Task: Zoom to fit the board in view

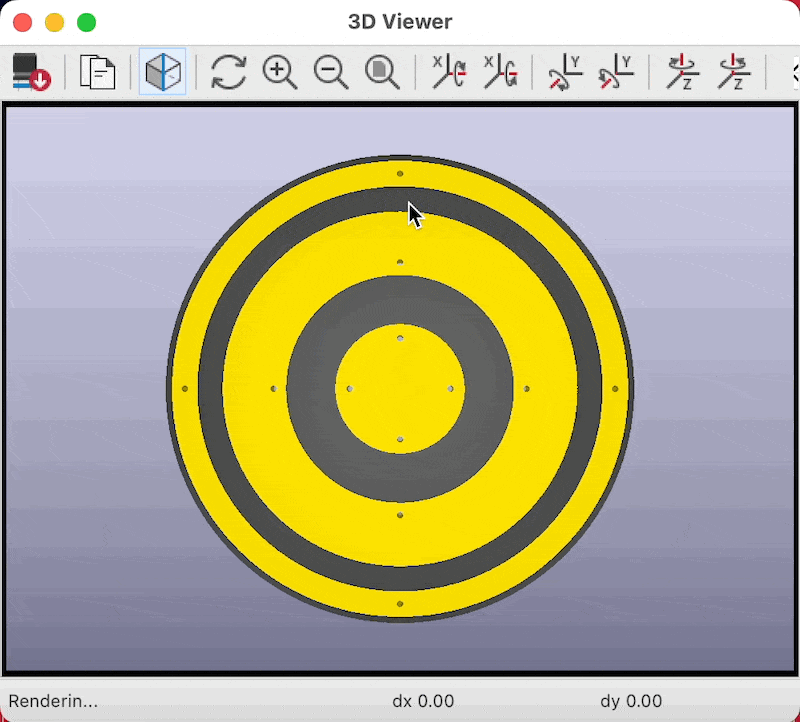Action: (382, 72)
